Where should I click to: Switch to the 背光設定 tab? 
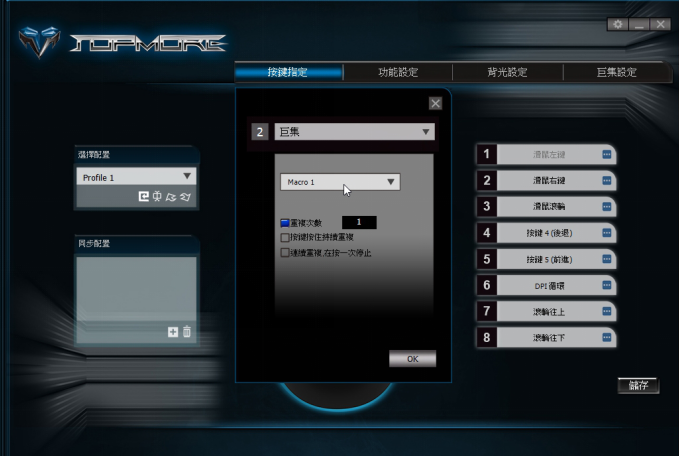pos(508,73)
